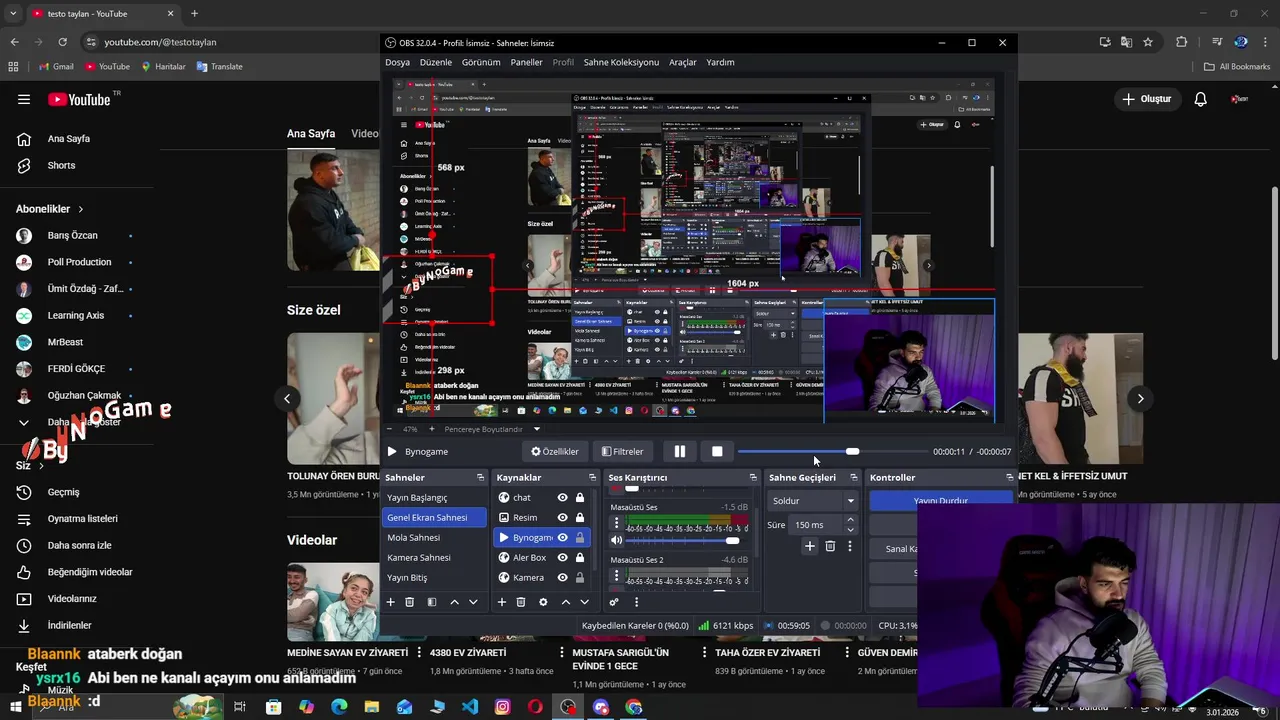Screen dimensions: 1280x720
Task: Increase Süre duration with up arrow
Action: pyautogui.click(x=850, y=519)
